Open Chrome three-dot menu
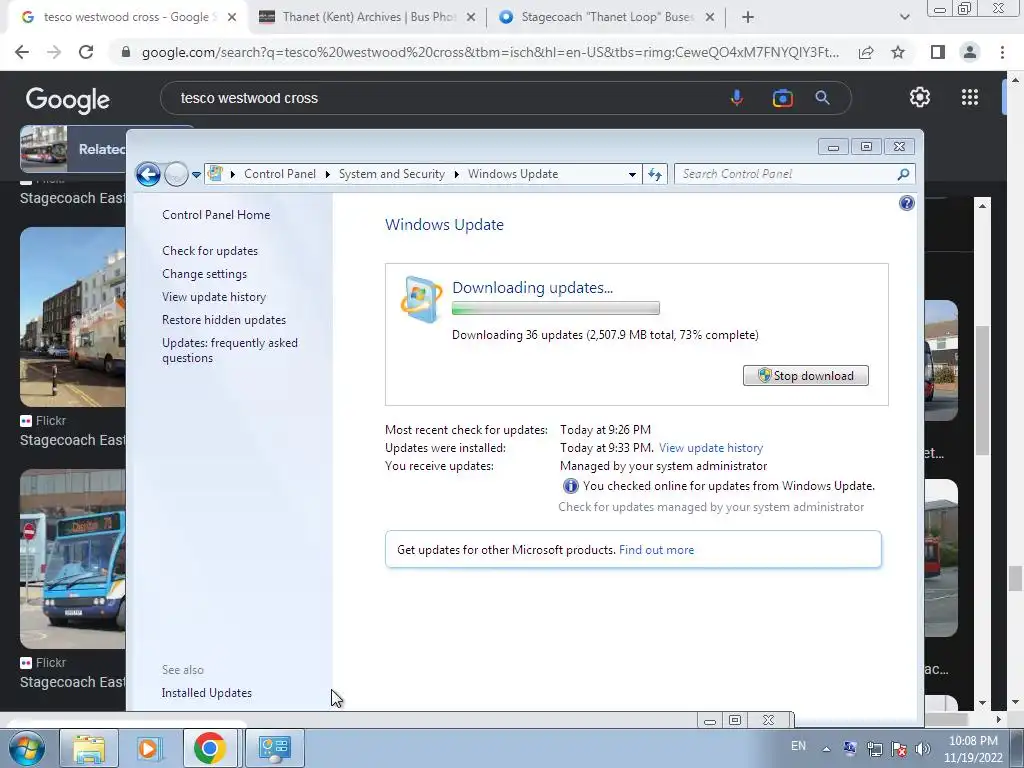Screen dimensions: 1024x768 click(1002, 52)
